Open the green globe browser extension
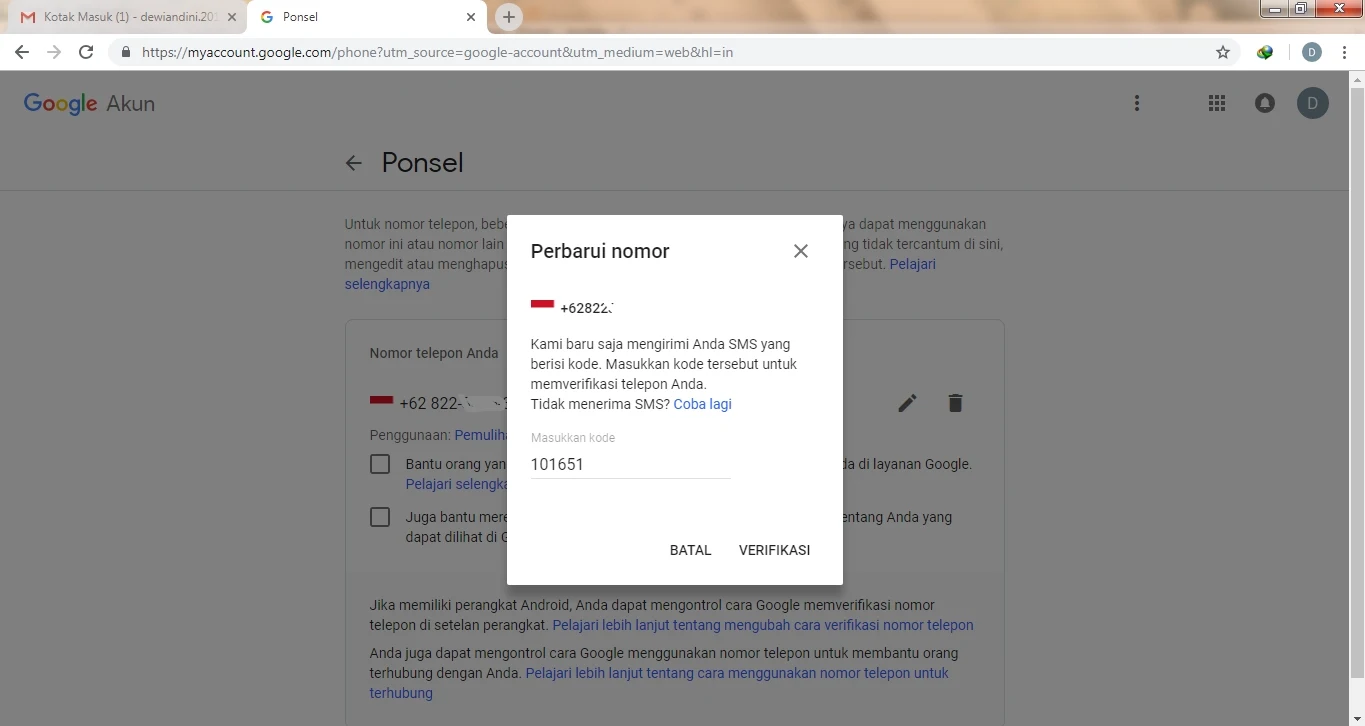 click(x=1265, y=52)
